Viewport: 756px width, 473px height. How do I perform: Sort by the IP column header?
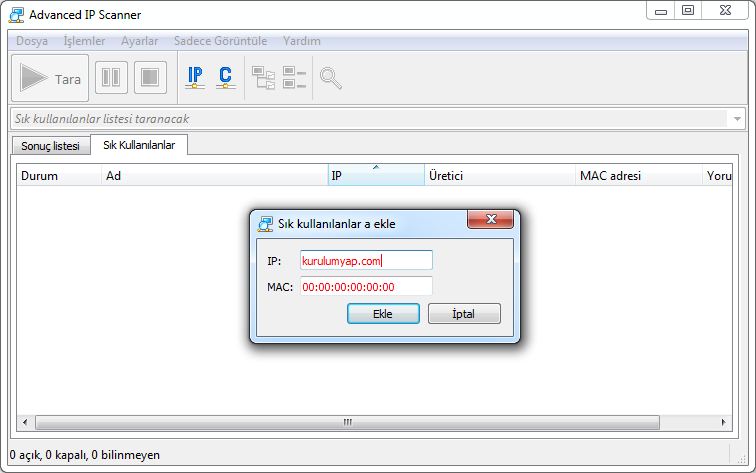pyautogui.click(x=376, y=176)
